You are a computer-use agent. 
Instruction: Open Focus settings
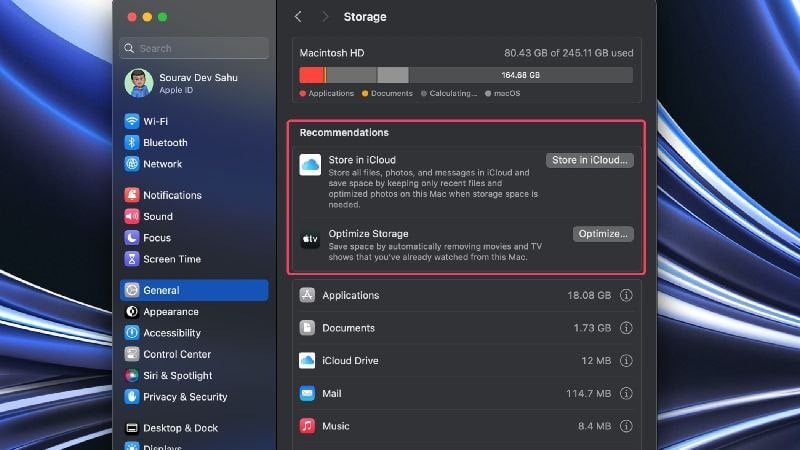pyautogui.click(x=194, y=238)
